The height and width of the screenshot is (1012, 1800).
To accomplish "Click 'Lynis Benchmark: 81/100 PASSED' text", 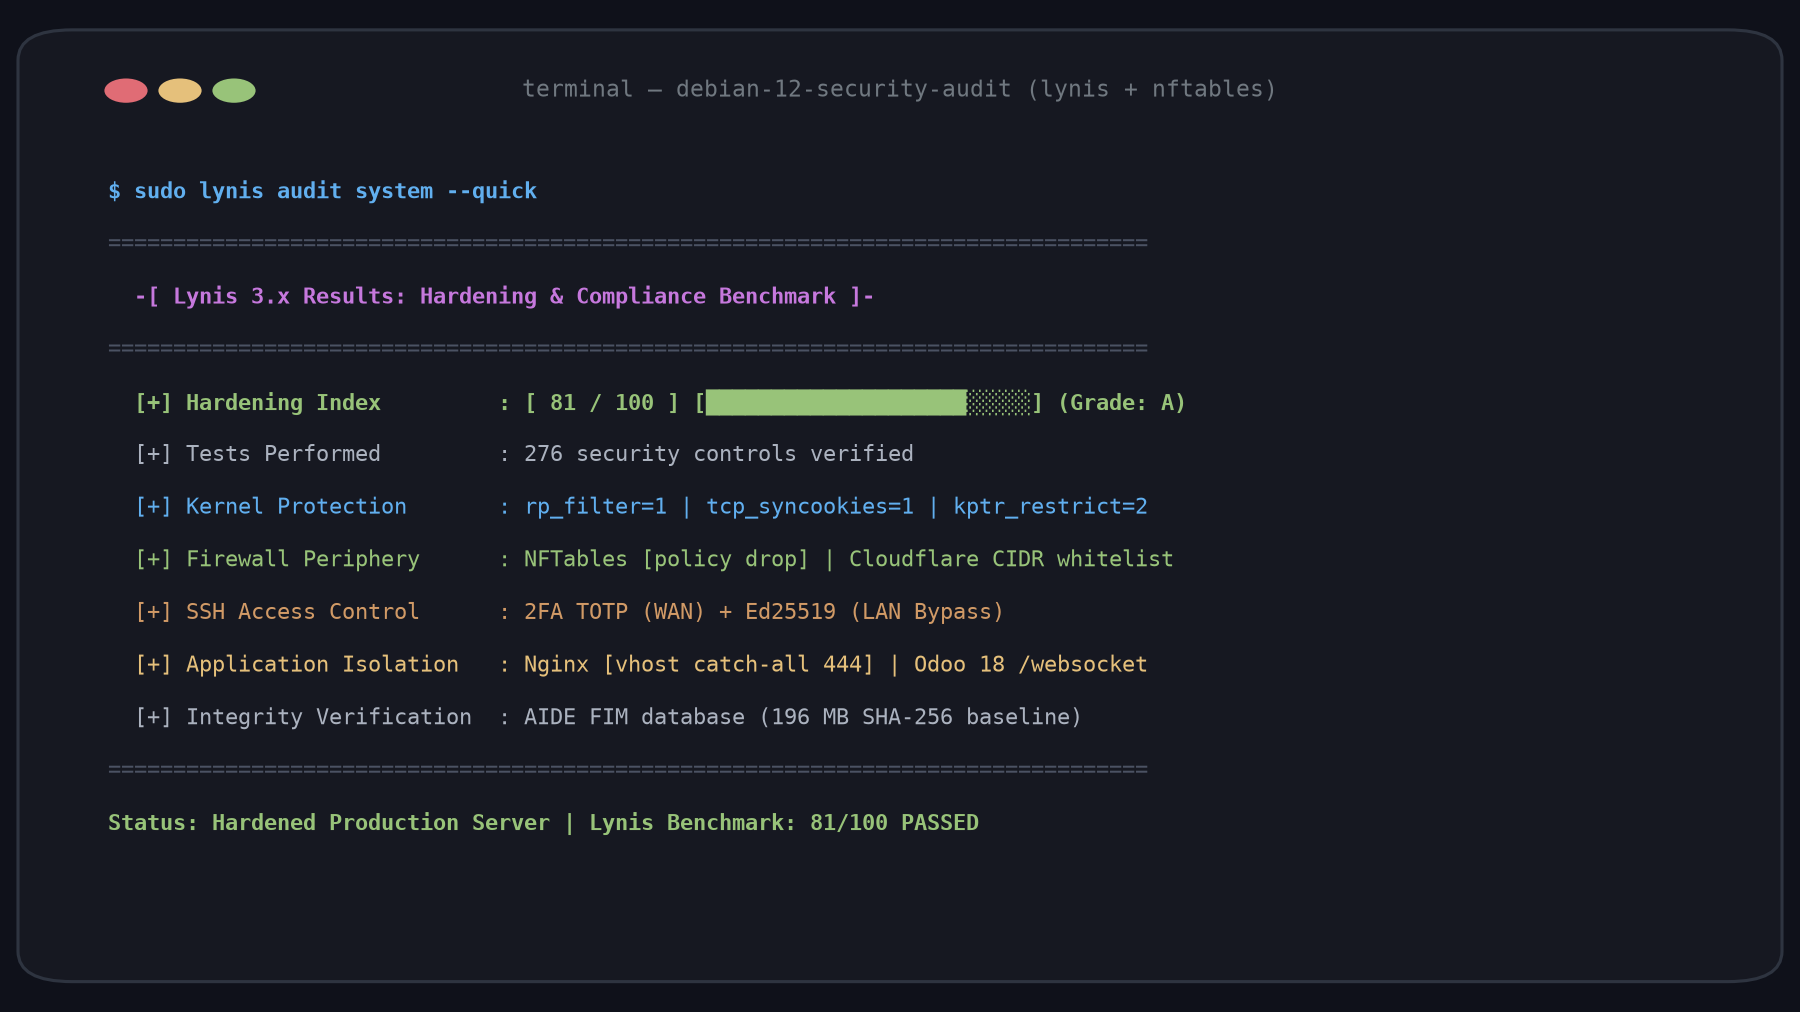I will click(x=784, y=823).
